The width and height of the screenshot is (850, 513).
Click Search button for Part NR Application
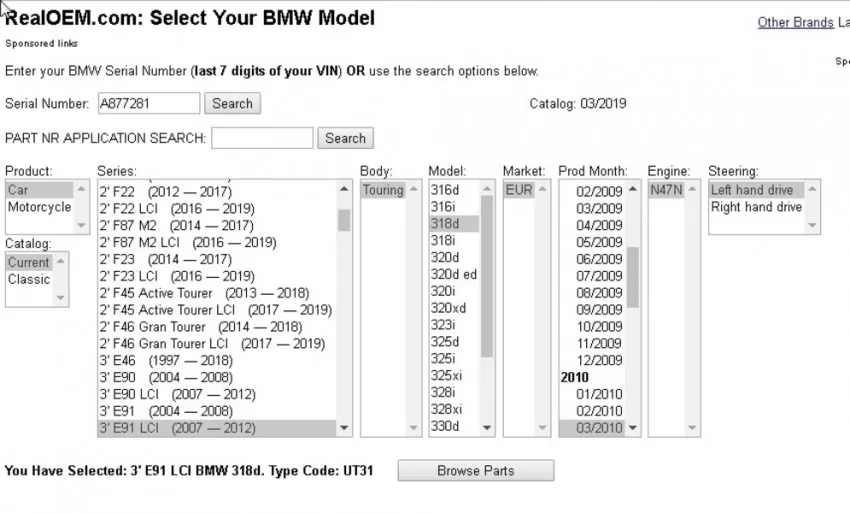345,138
